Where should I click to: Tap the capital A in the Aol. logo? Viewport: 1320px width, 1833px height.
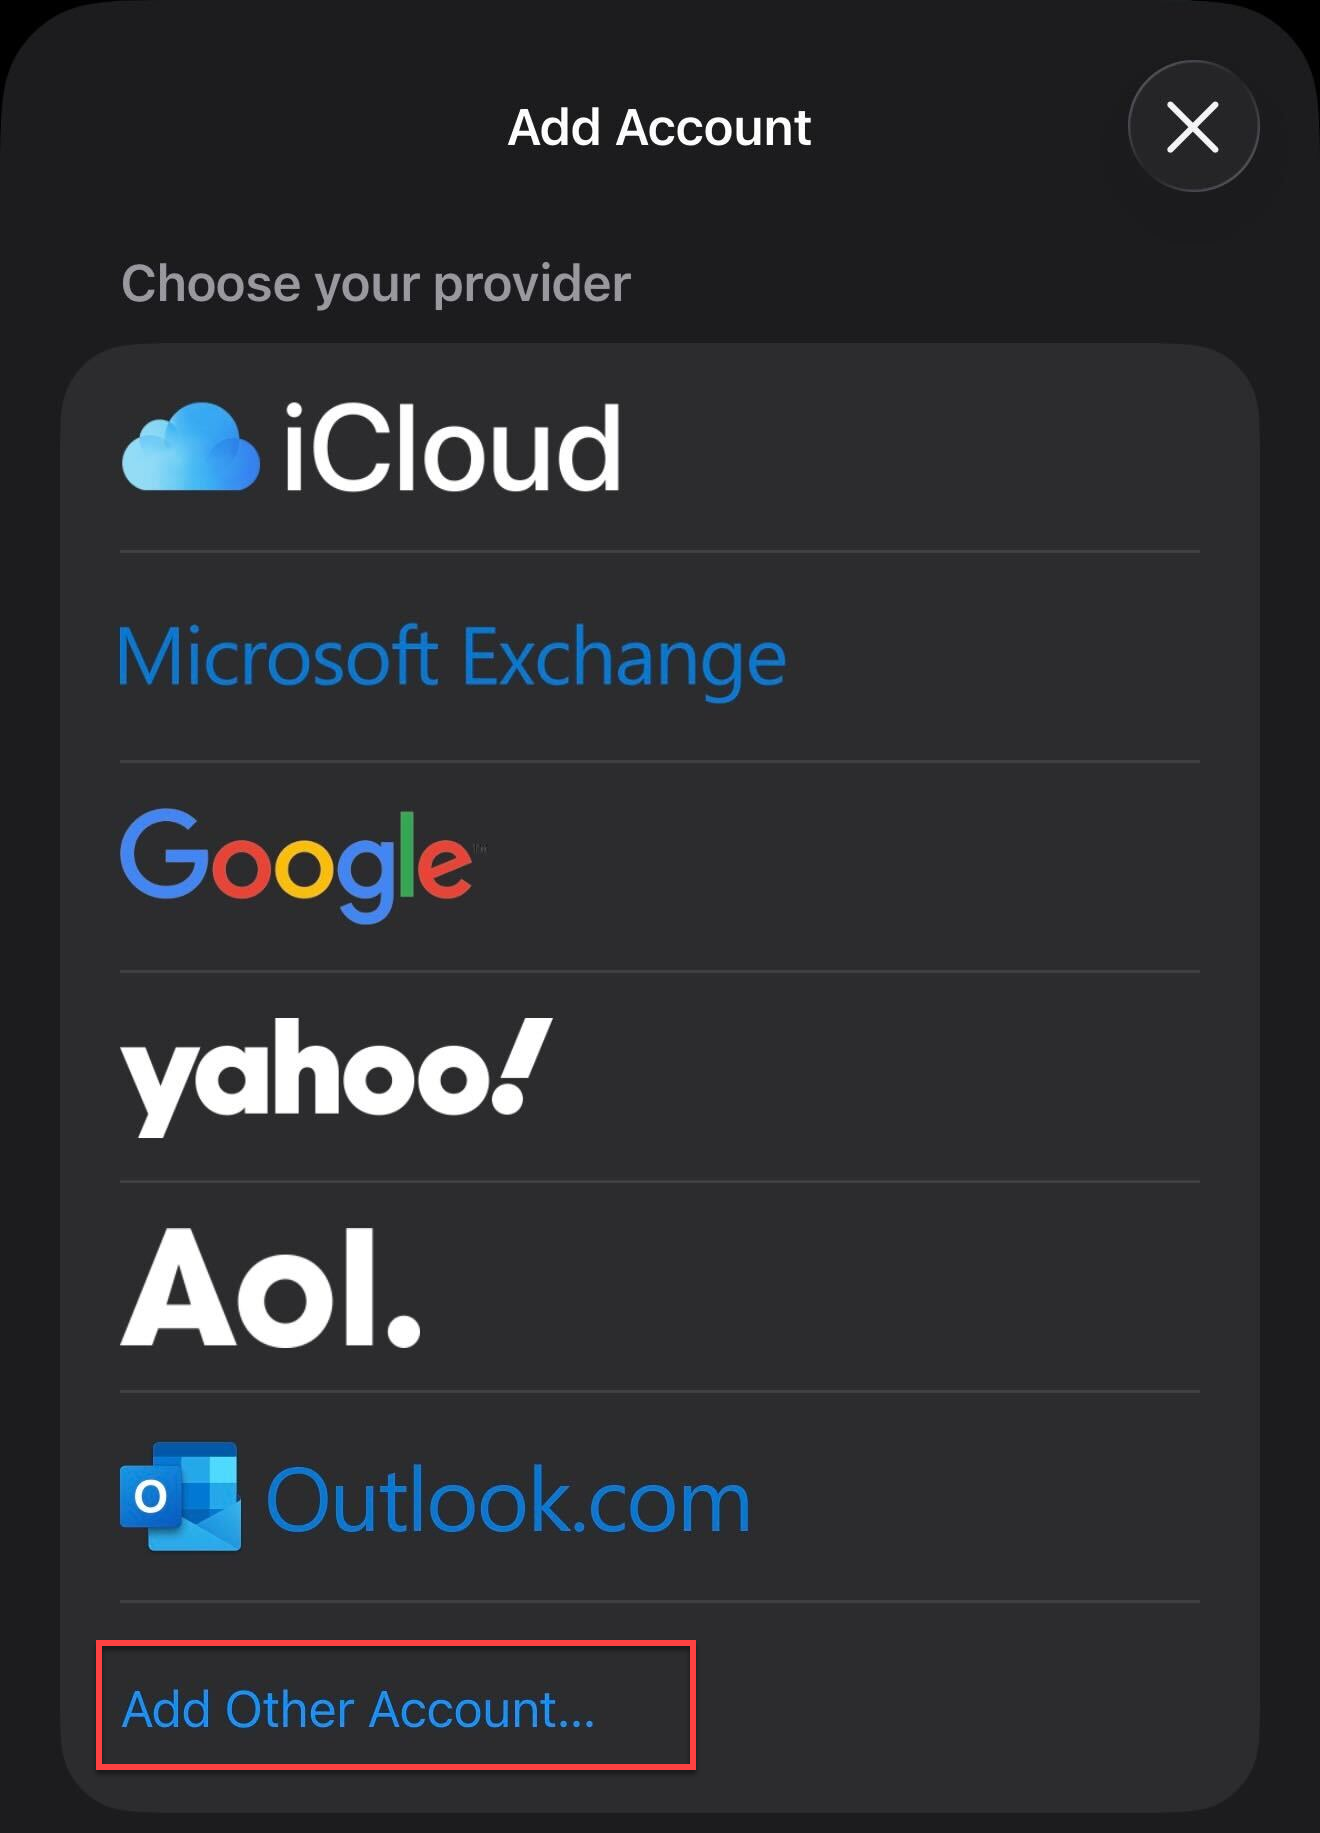pyautogui.click(x=177, y=1290)
